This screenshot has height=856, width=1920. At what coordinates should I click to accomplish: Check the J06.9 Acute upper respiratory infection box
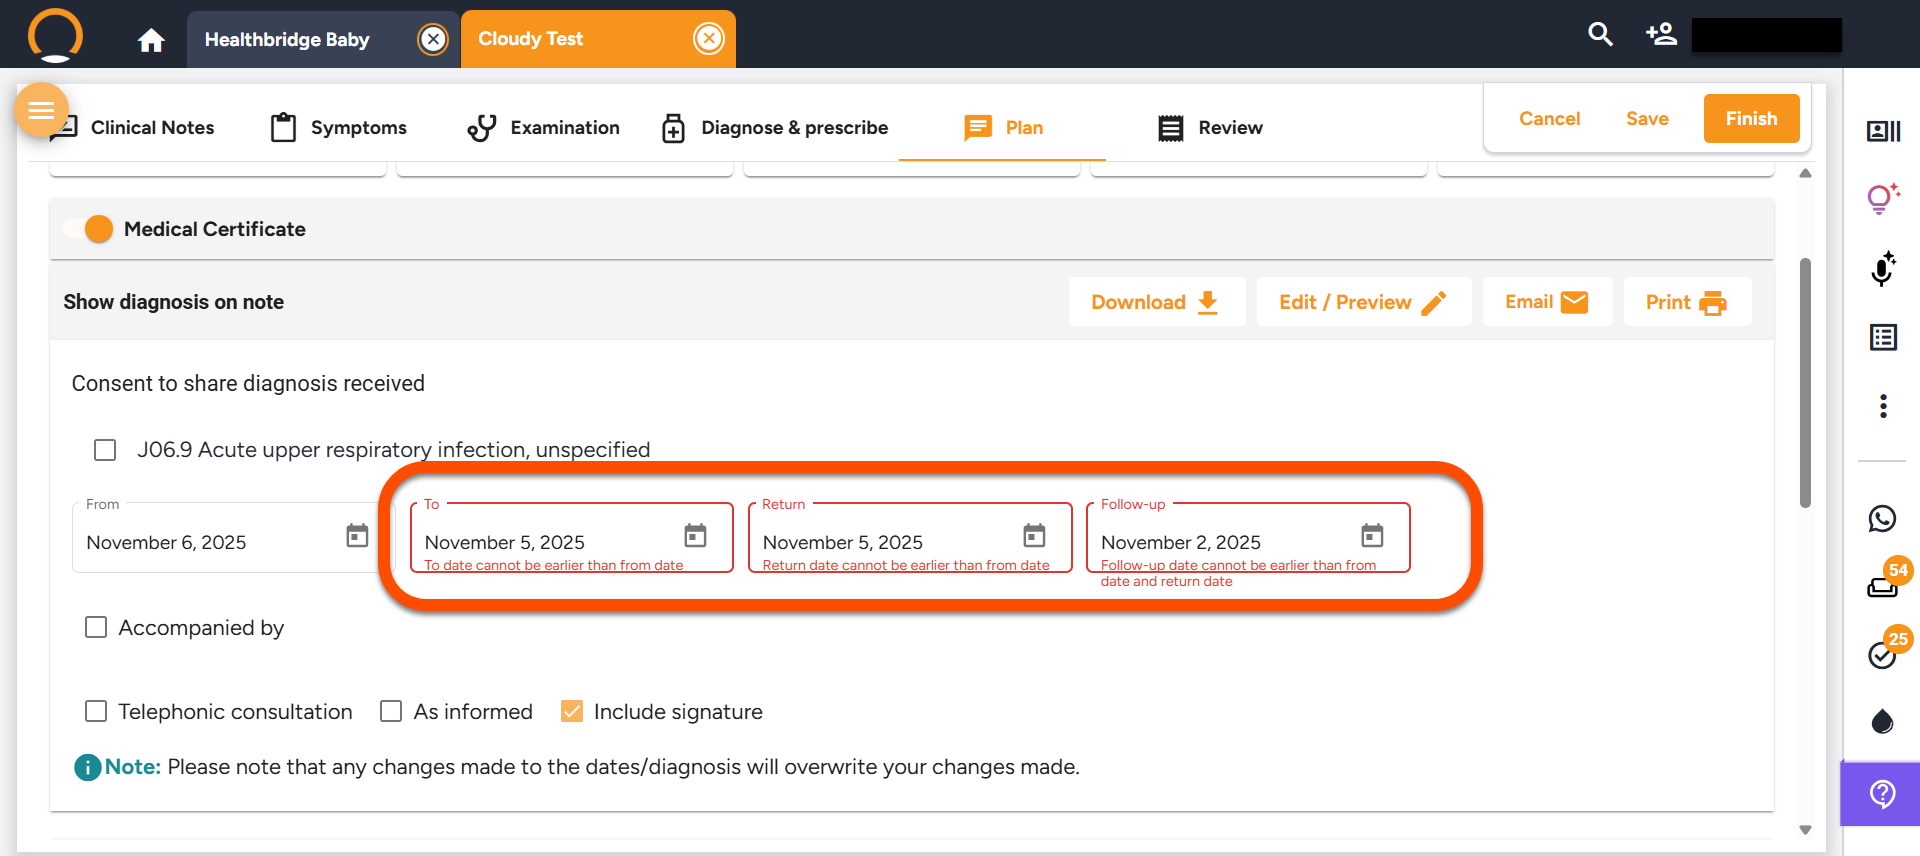[105, 450]
